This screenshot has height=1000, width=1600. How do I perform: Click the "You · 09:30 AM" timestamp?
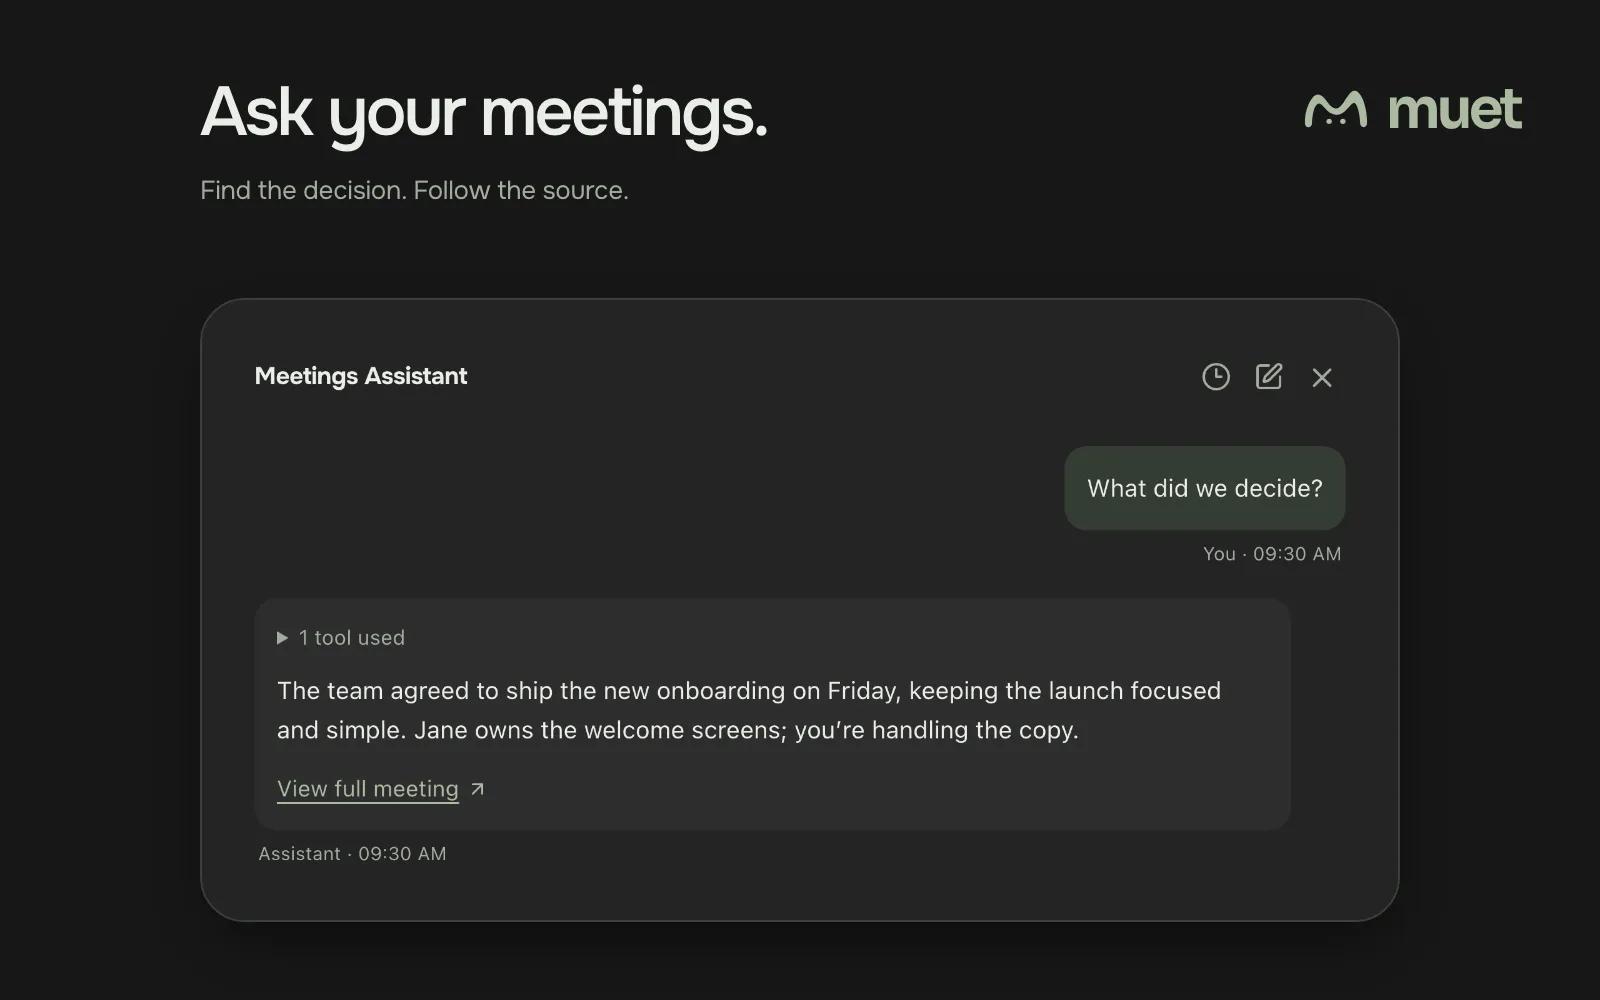(1272, 554)
